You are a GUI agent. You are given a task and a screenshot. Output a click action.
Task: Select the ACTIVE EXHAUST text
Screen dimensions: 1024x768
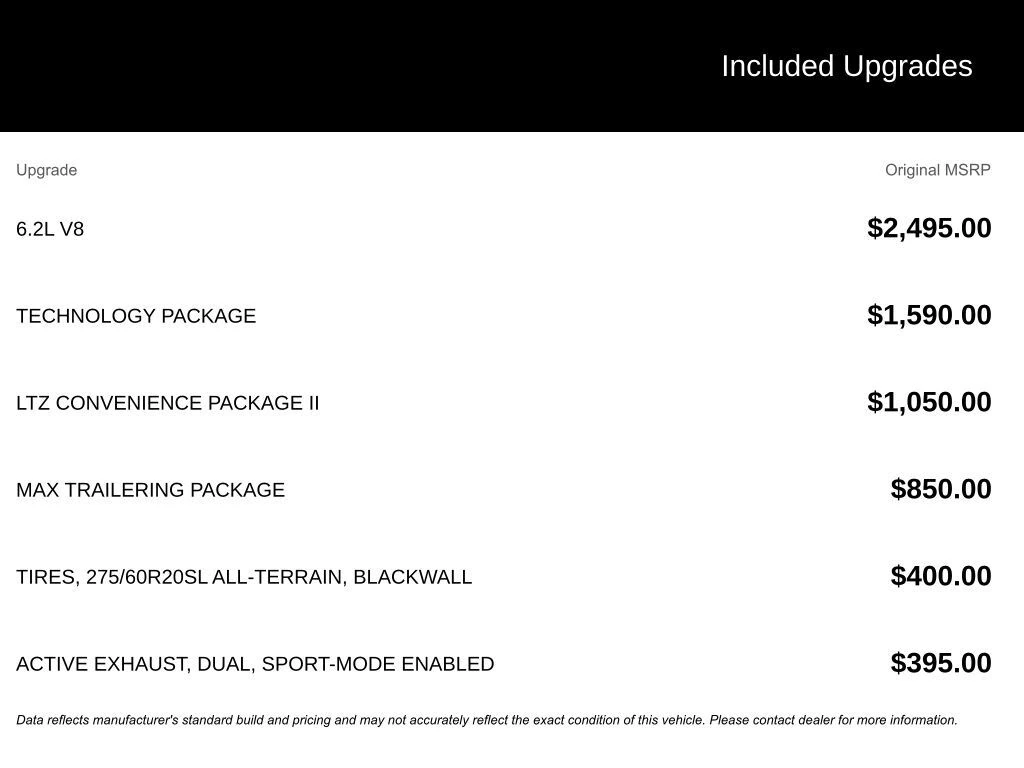[x=102, y=664]
